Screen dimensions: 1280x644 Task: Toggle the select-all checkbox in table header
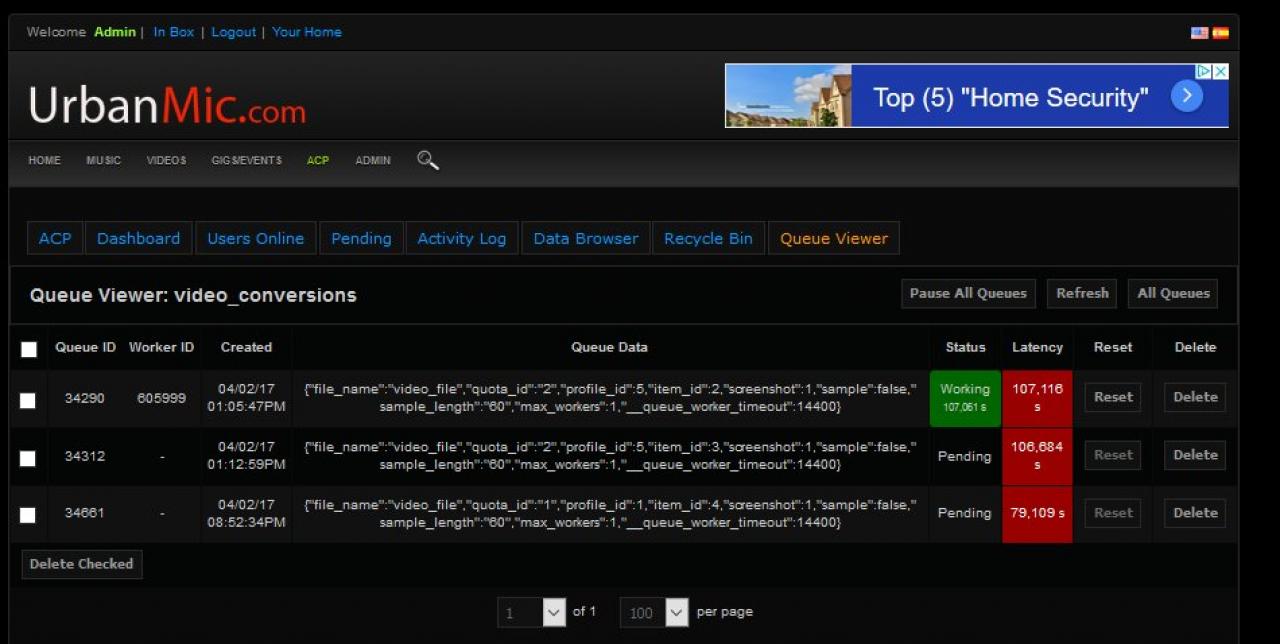[29, 349]
